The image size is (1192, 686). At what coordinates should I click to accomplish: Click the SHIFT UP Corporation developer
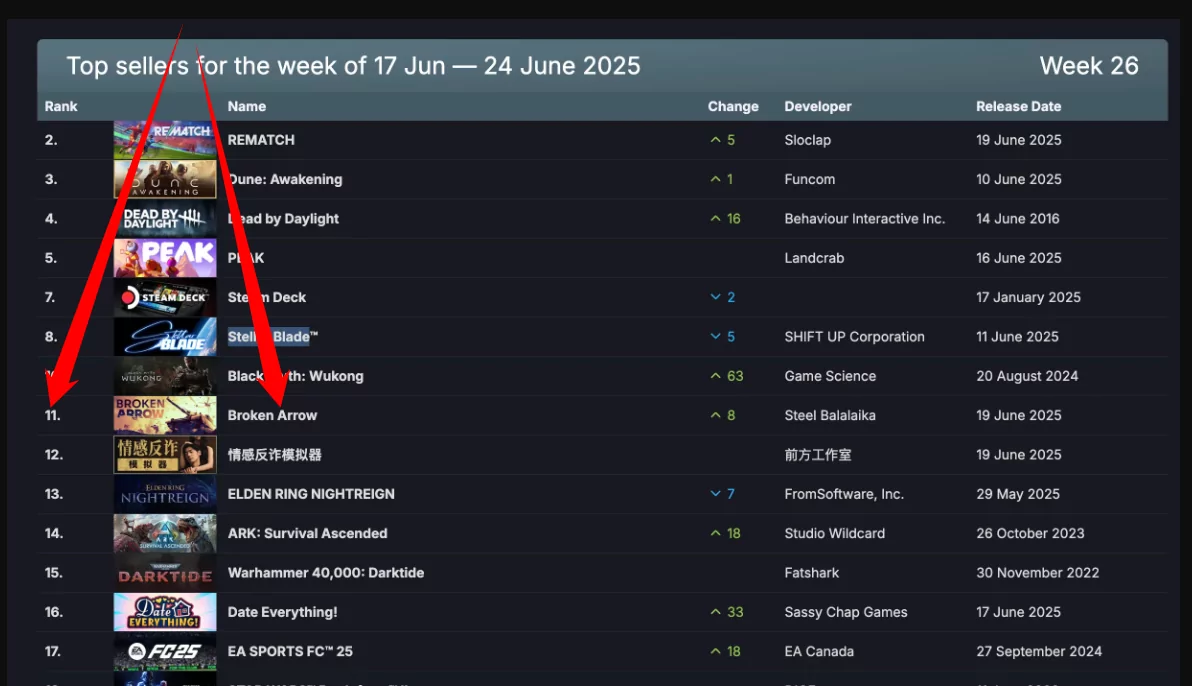click(x=854, y=337)
